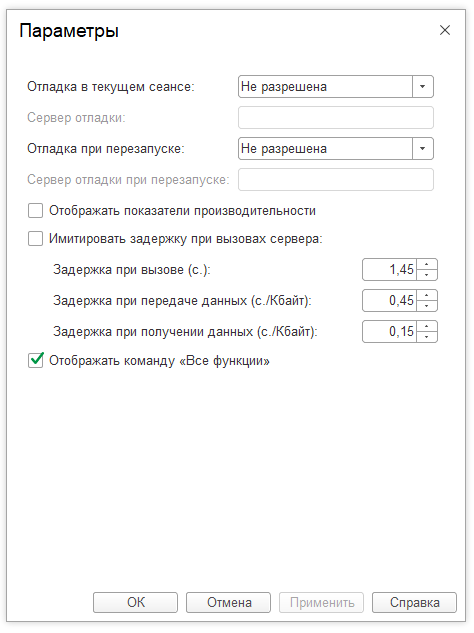The height and width of the screenshot is (633, 474).
Task: Open help with the Справка button
Action: pyautogui.click(x=414, y=602)
